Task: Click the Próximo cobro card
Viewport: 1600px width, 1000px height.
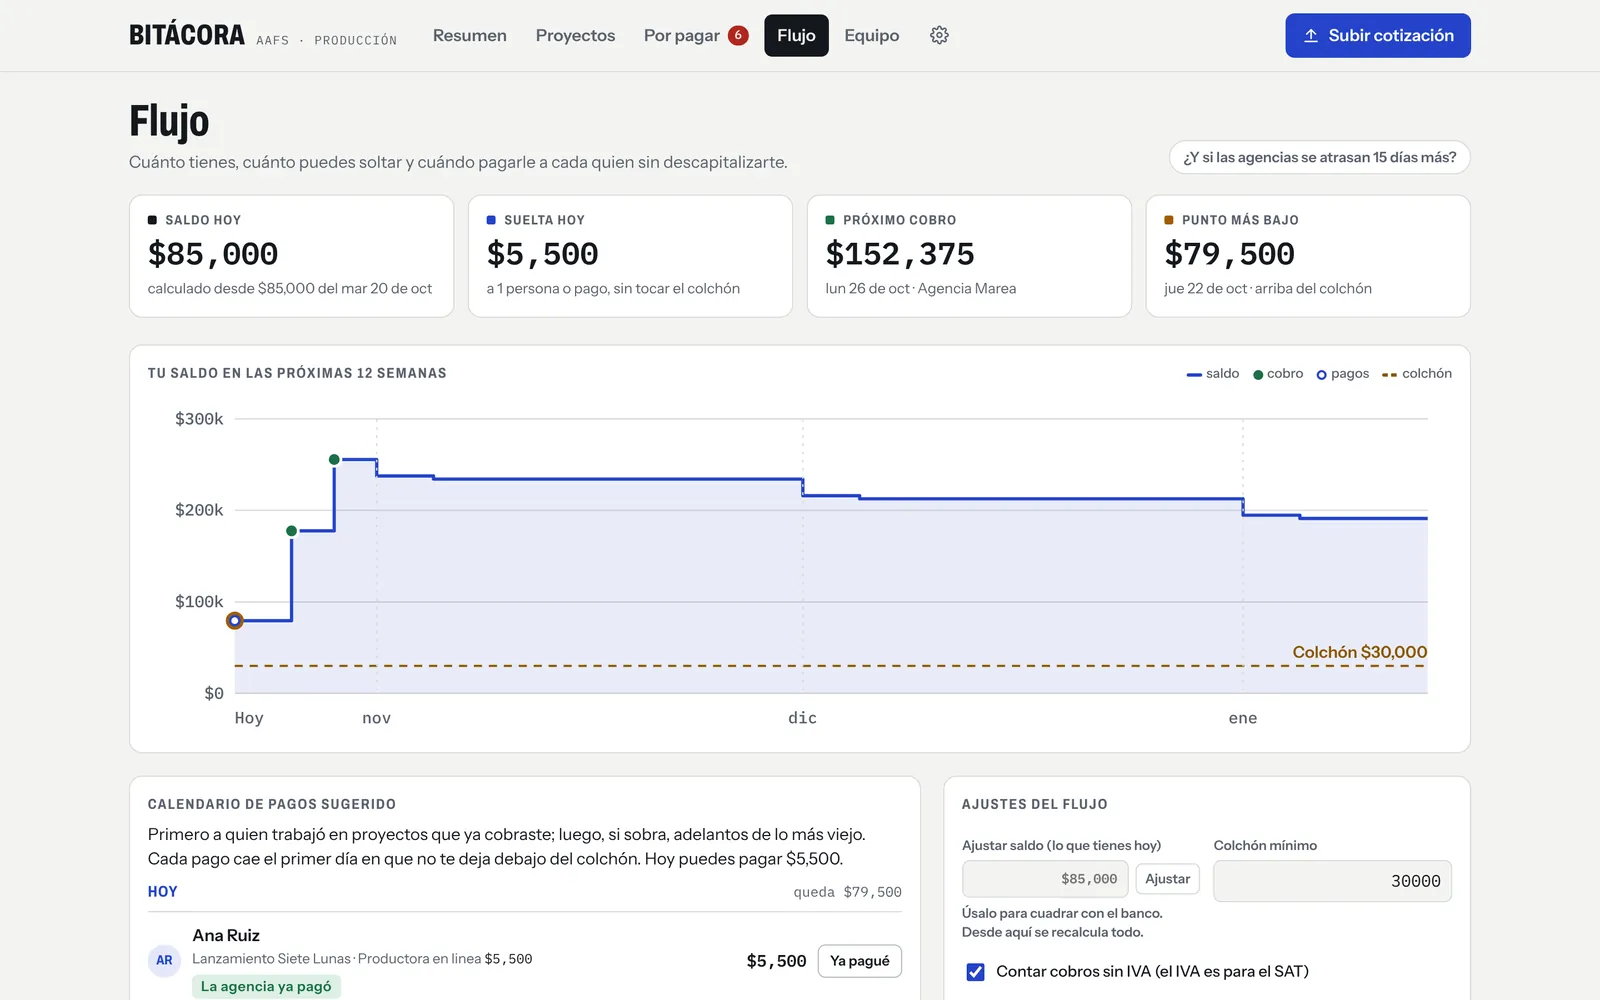Action: (969, 256)
